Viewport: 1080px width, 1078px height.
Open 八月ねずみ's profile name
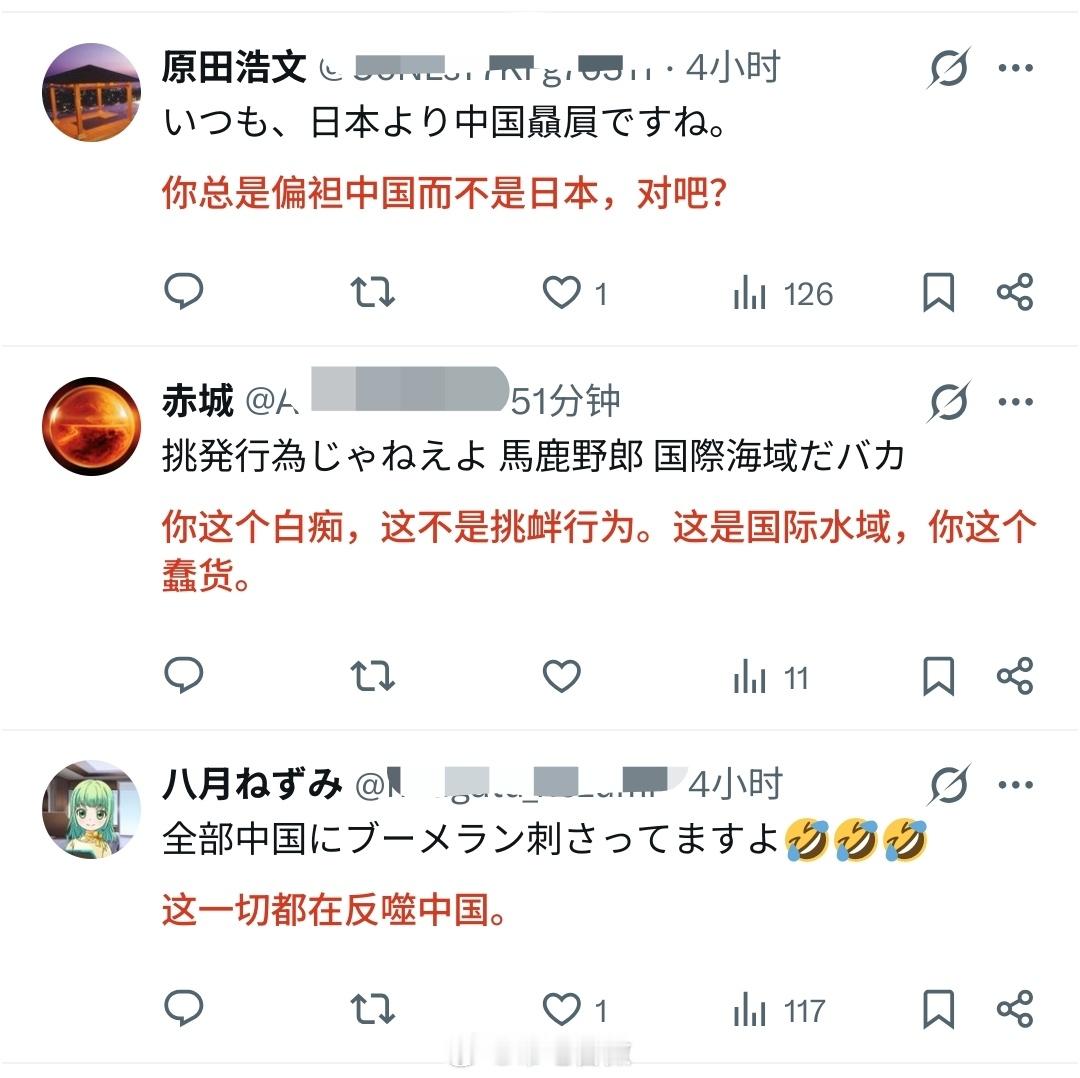click(252, 783)
